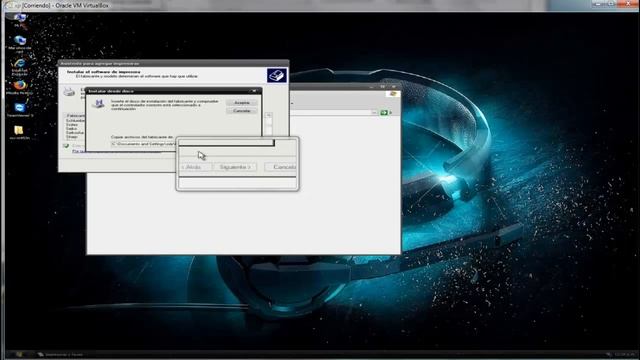
Task: Open the My PC desktop icon
Action: pos(20,20)
